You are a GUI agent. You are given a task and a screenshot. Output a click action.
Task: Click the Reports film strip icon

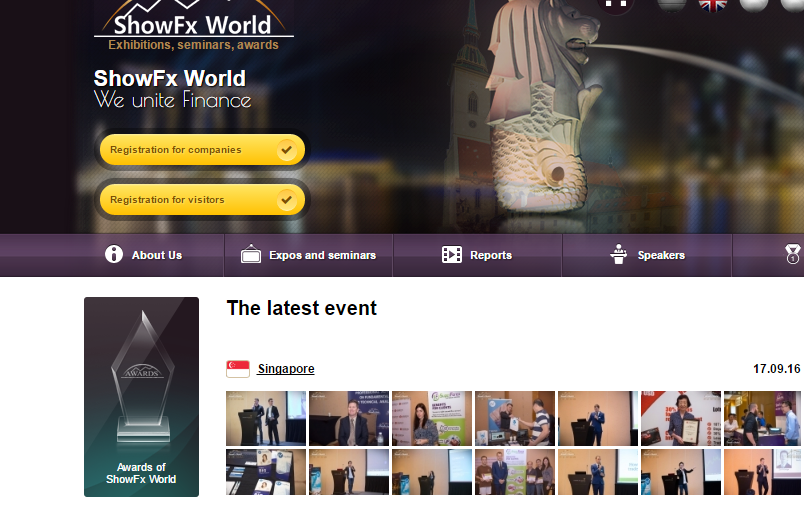[452, 255]
